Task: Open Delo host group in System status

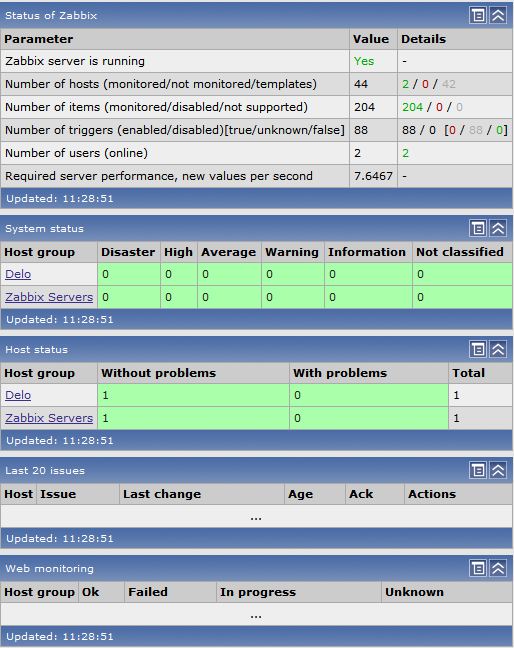Action: pos(18,274)
